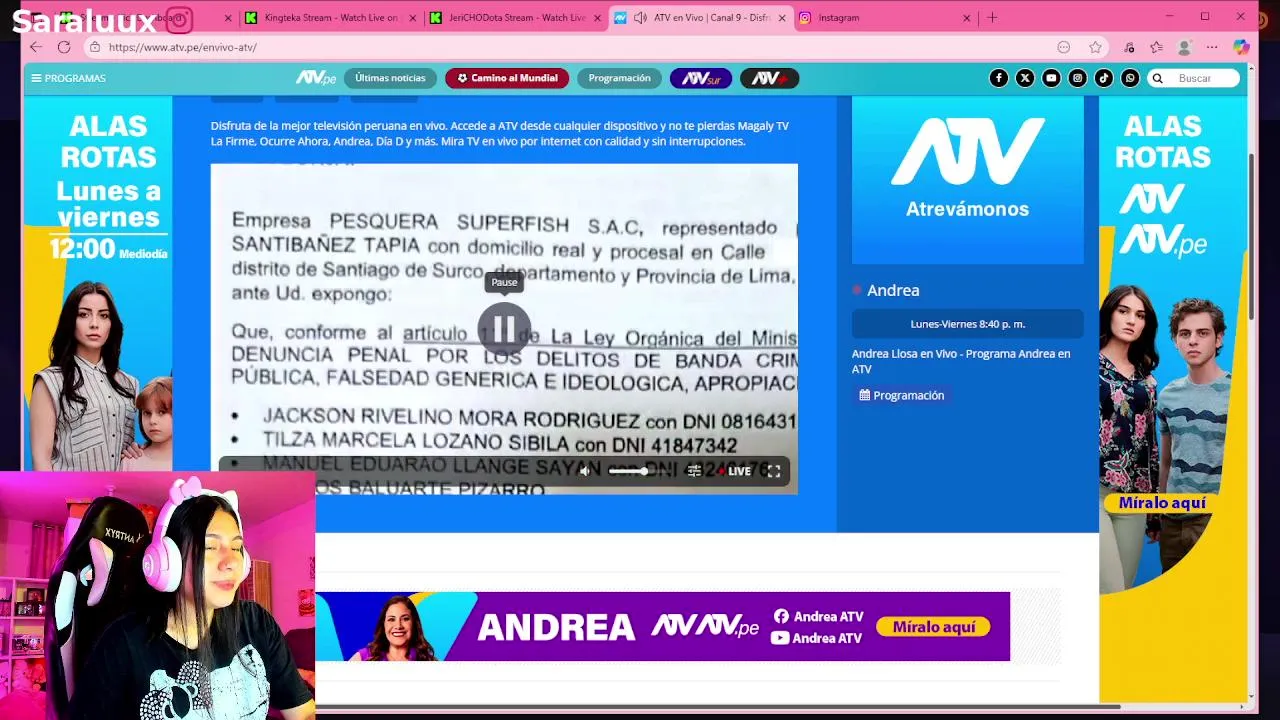Click the address bar URL
This screenshot has width=1280, height=720.
(182, 47)
